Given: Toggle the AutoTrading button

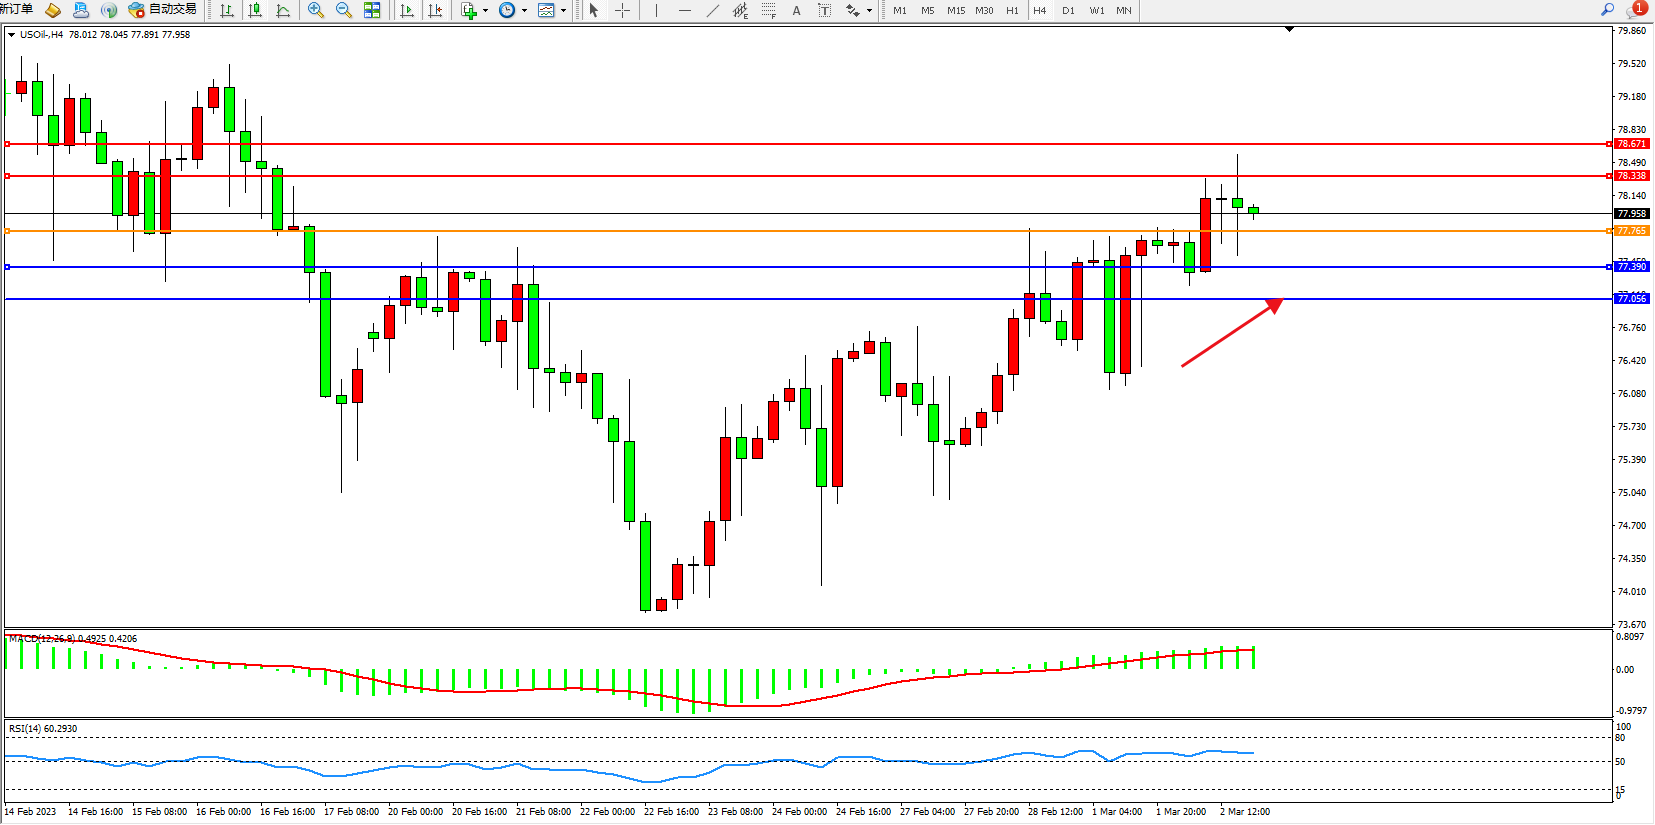Looking at the screenshot, I should [x=162, y=10].
